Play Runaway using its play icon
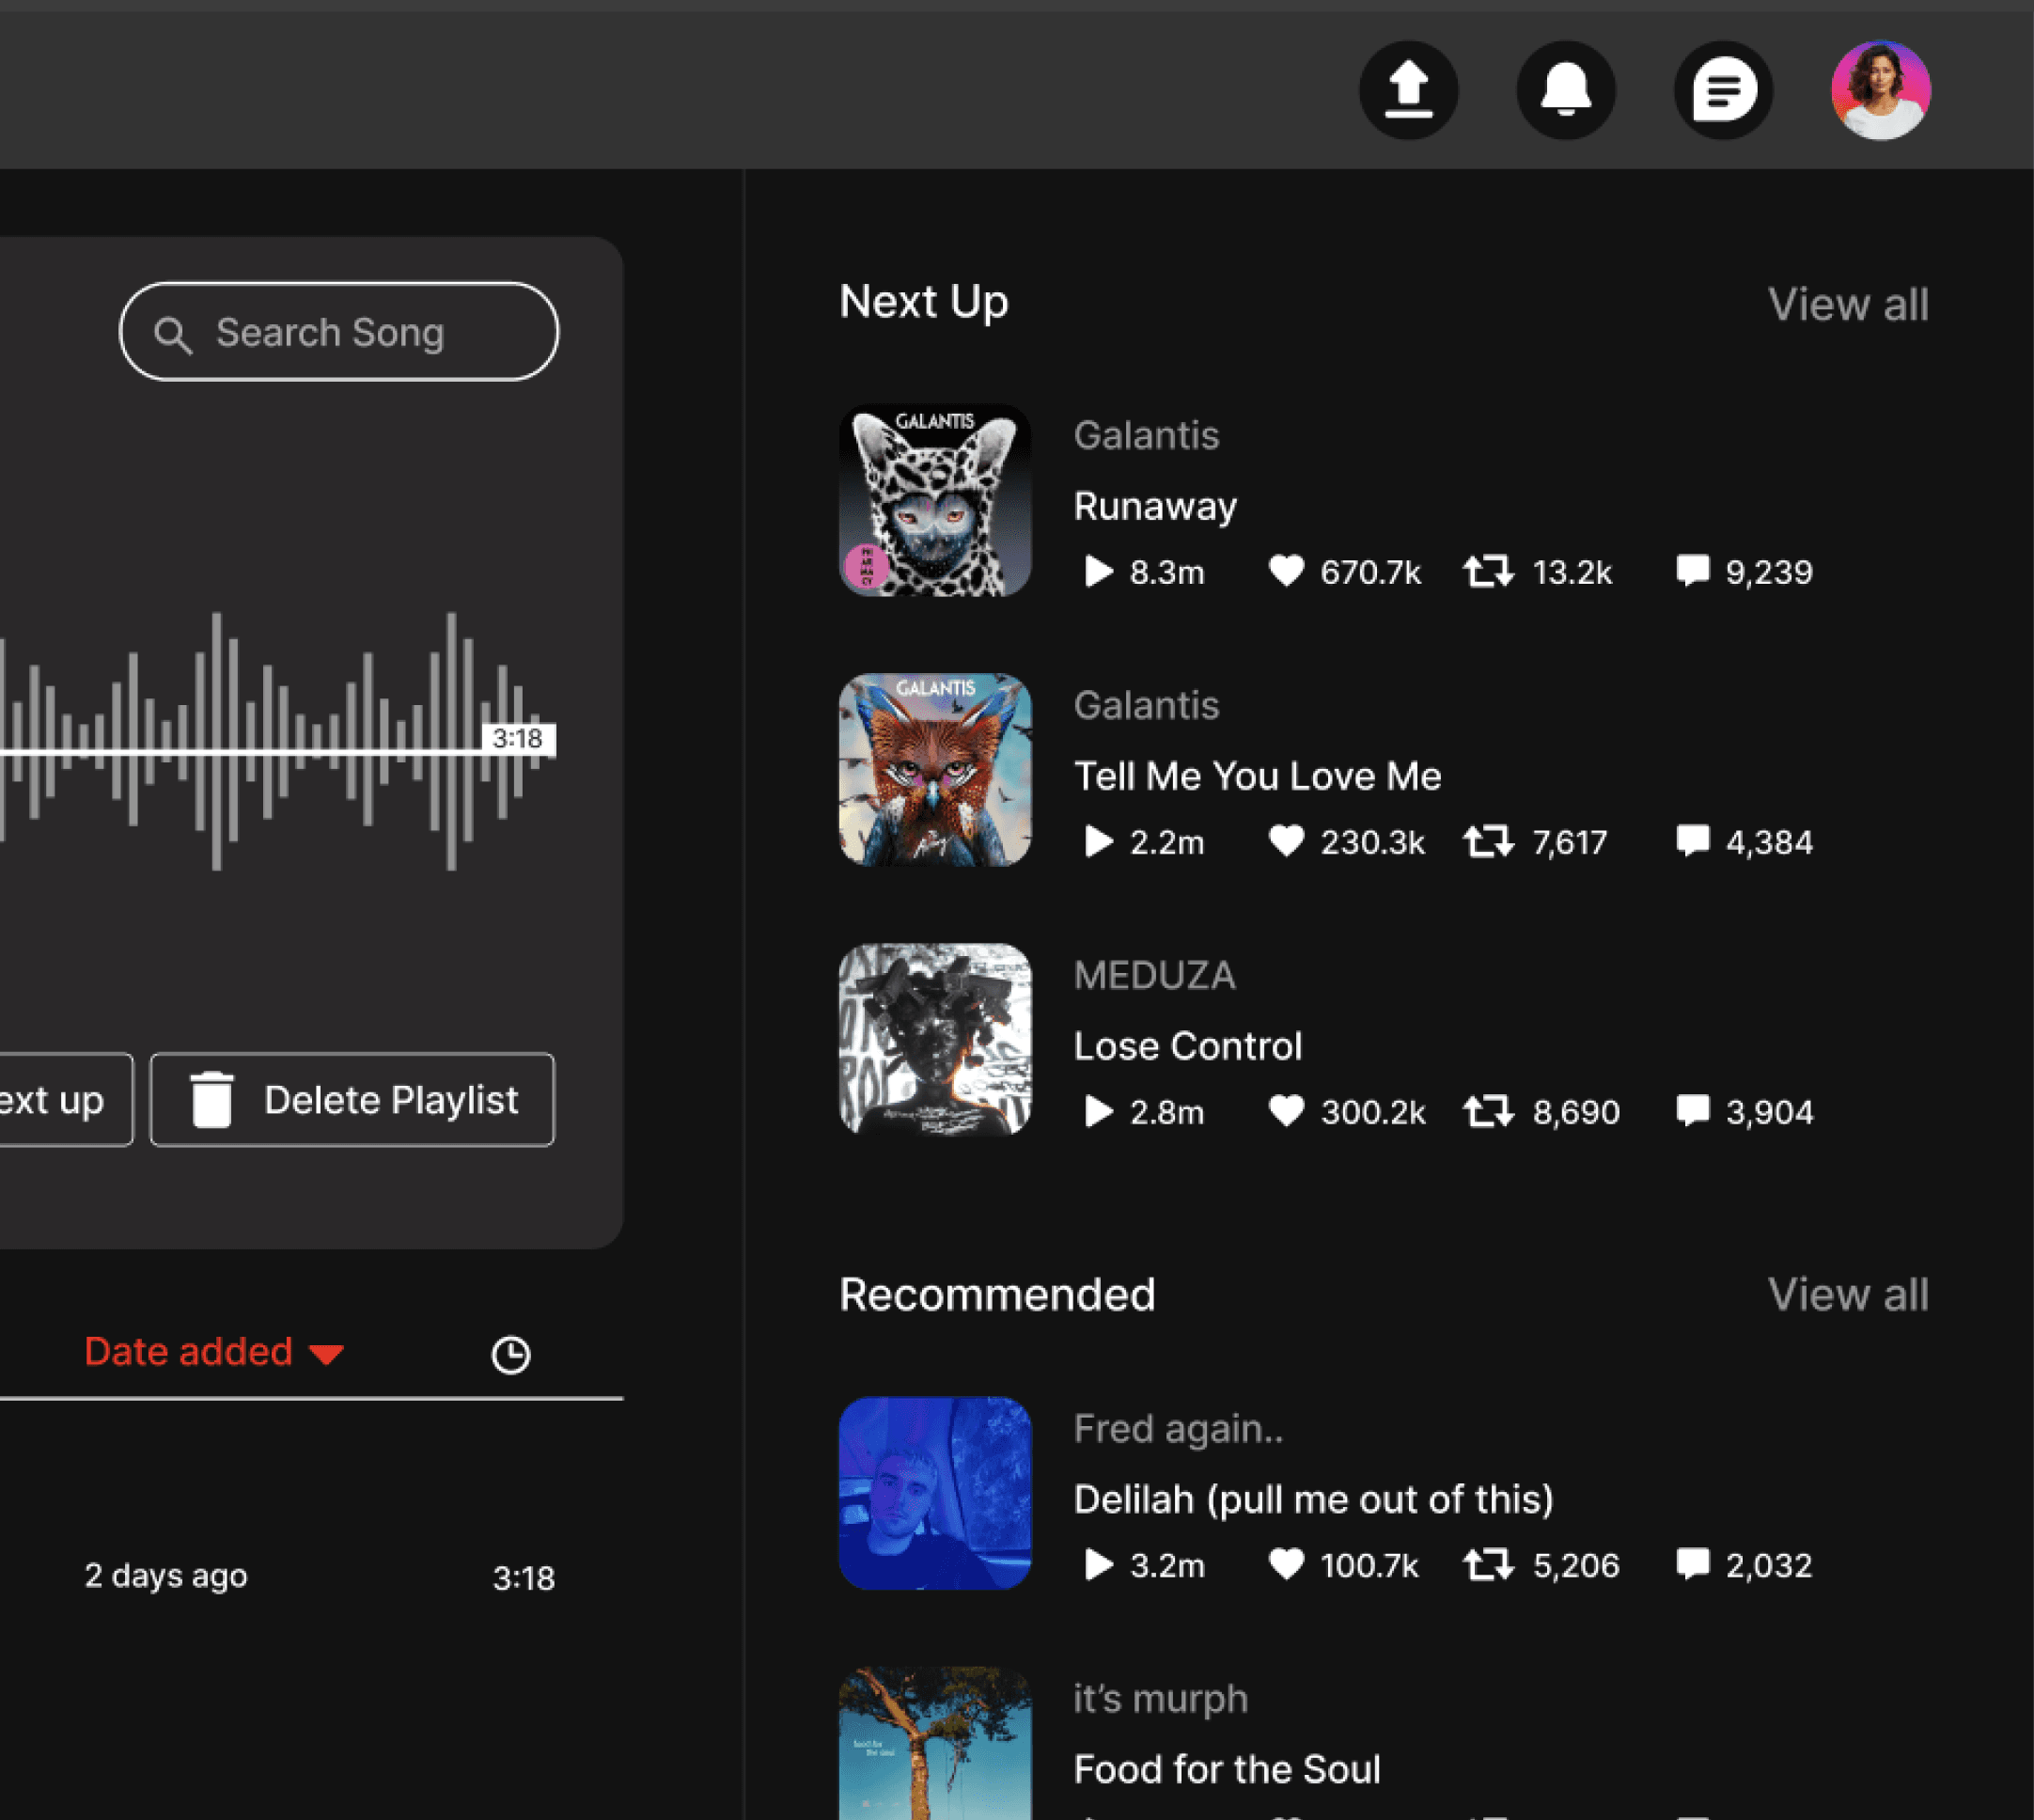This screenshot has width=2034, height=1820. [x=1098, y=572]
